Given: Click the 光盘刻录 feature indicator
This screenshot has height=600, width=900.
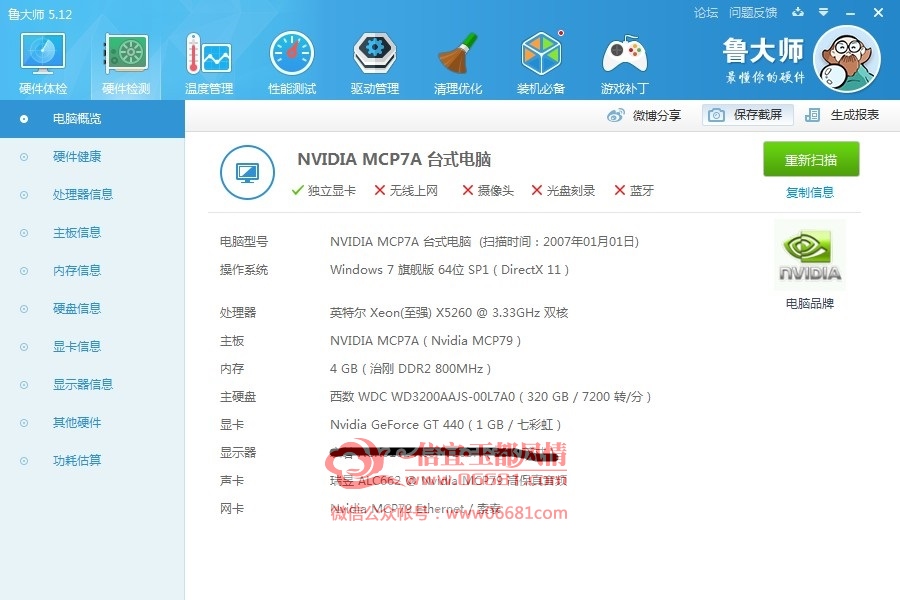Looking at the screenshot, I should click(x=563, y=191).
